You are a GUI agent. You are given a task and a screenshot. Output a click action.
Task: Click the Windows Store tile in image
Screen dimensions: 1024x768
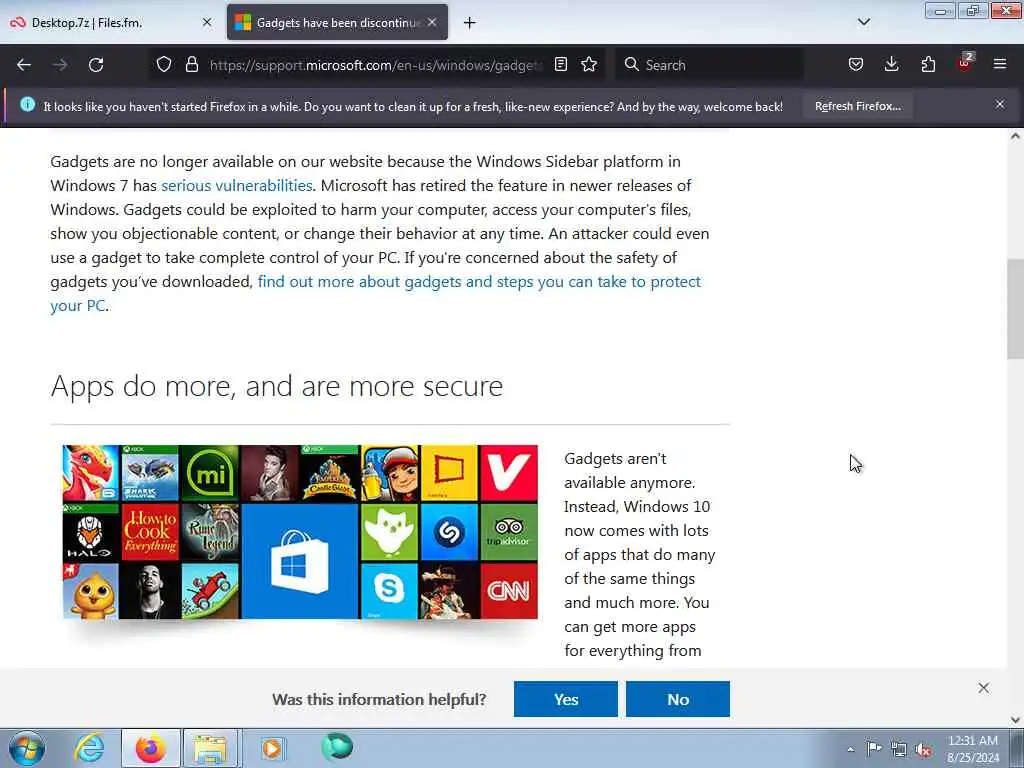tap(300, 562)
